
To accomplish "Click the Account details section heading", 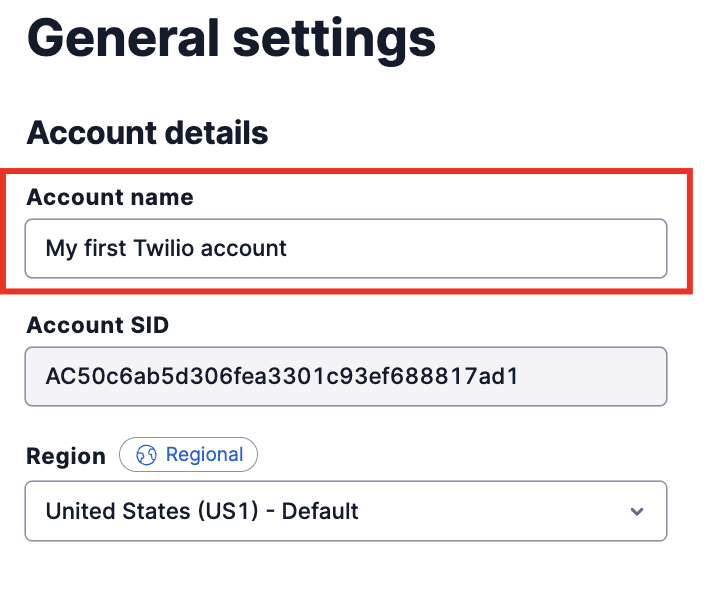I will pos(147,133).
